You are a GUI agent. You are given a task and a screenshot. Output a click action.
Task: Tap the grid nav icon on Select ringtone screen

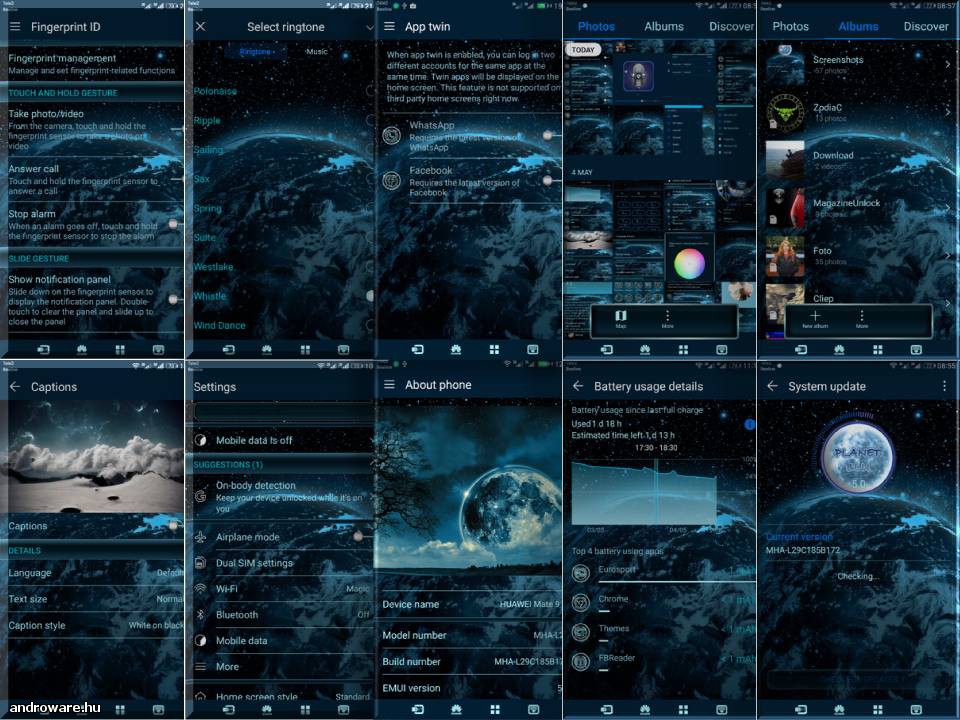305,349
